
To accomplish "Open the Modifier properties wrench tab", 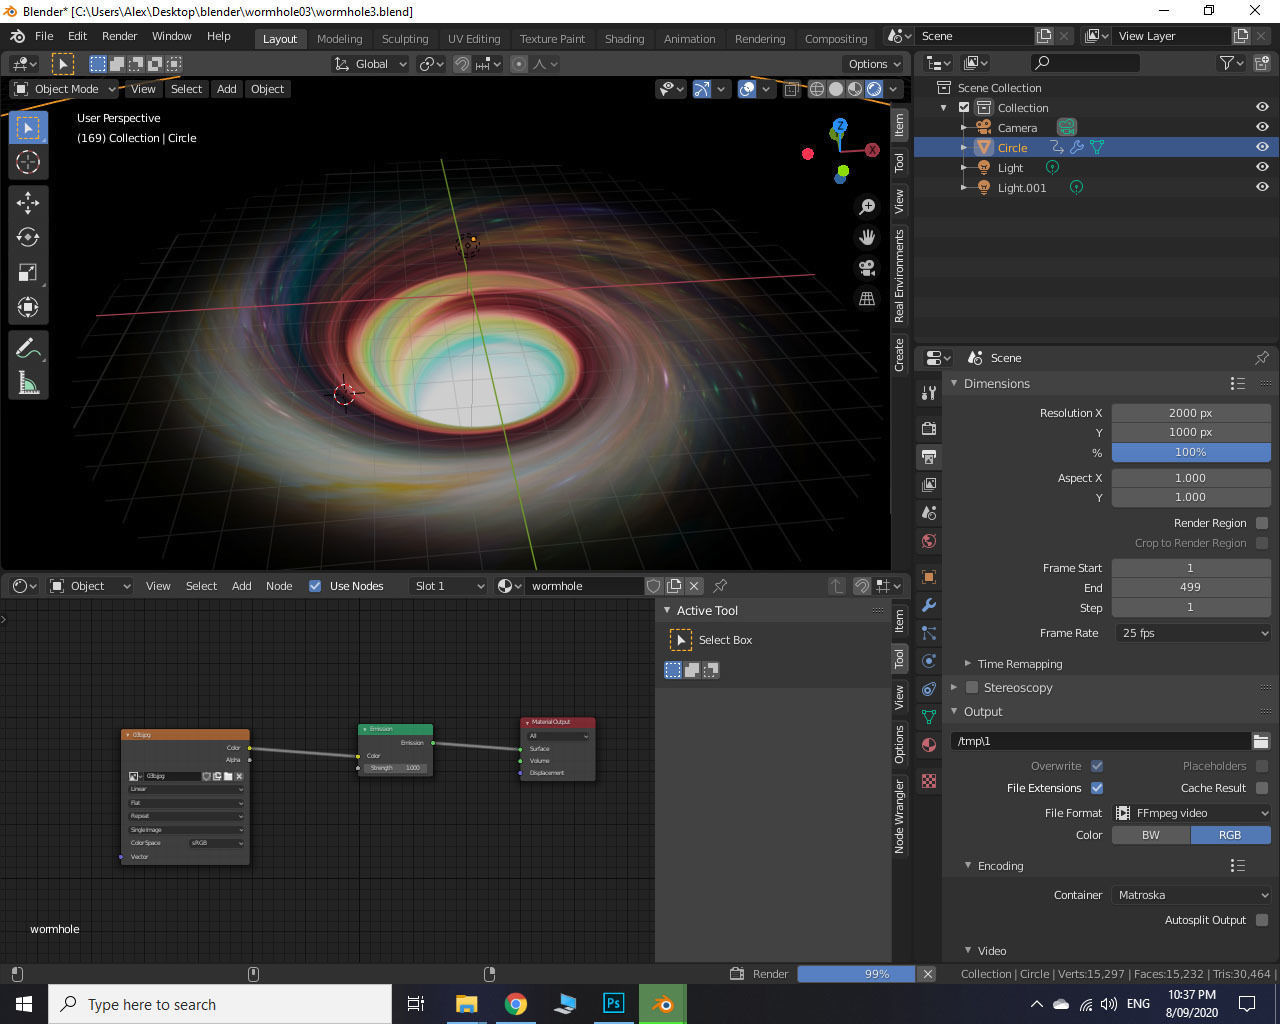I will [x=929, y=605].
